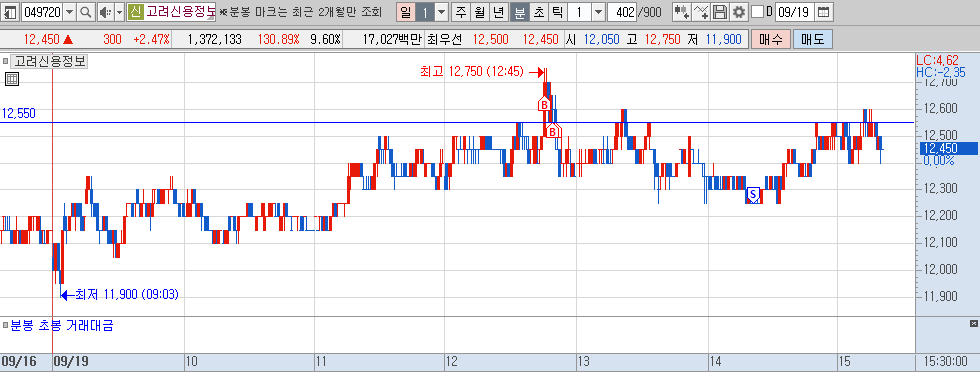This screenshot has height=372, width=980.
Task: Toggle the D checkbox
Action: pos(757,12)
